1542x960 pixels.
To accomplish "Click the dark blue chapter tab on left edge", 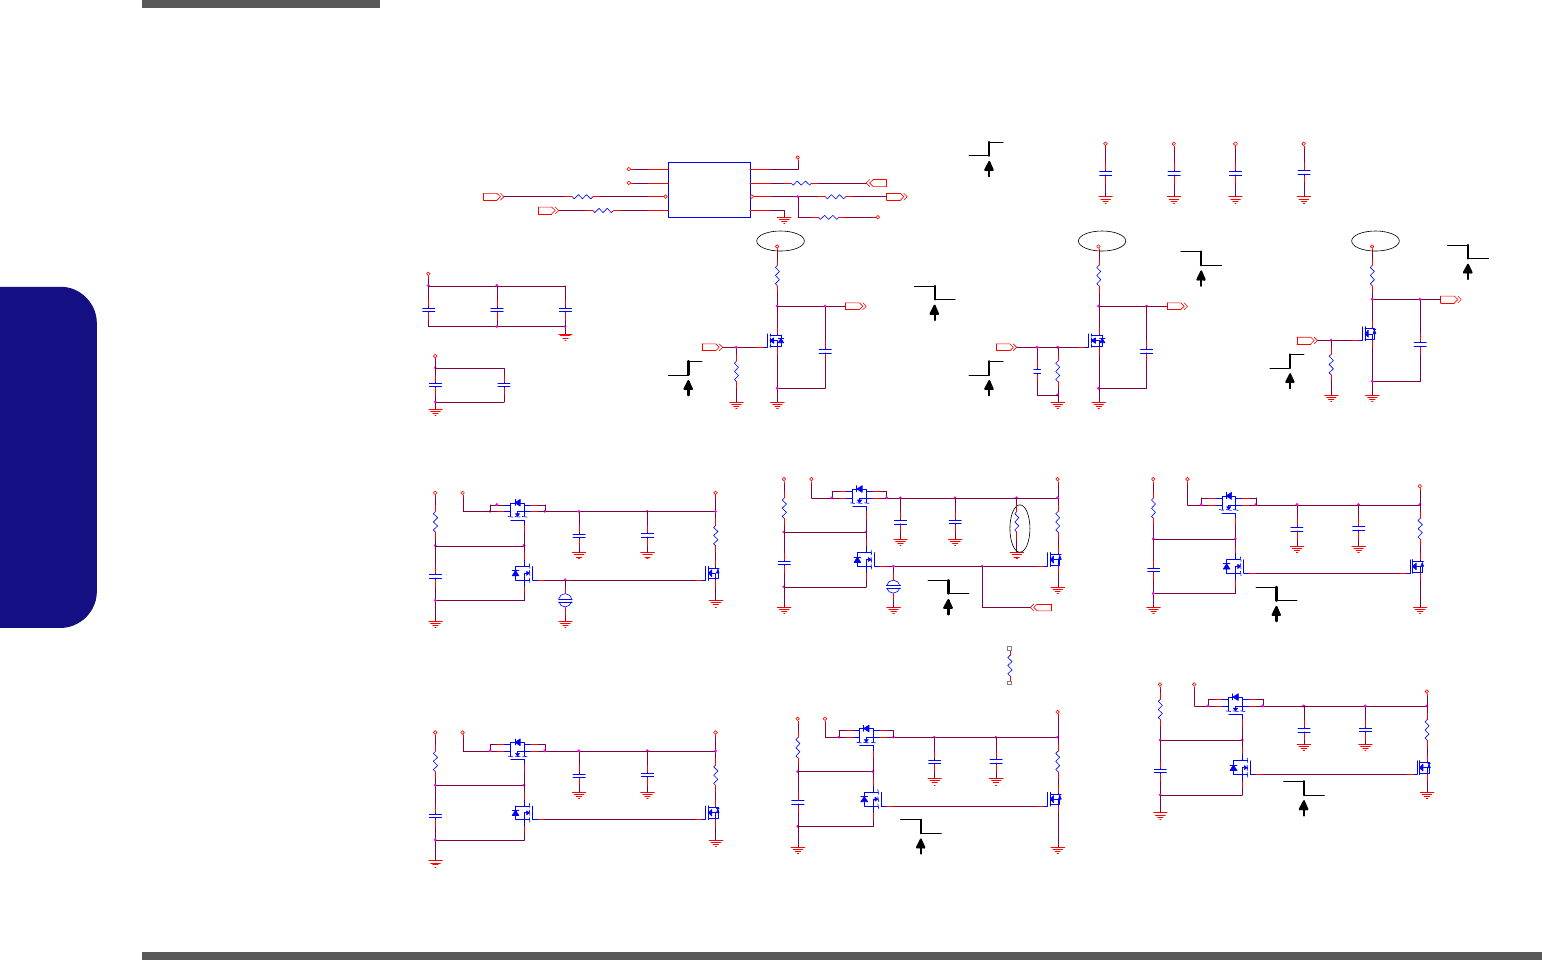I will tap(49, 457).
